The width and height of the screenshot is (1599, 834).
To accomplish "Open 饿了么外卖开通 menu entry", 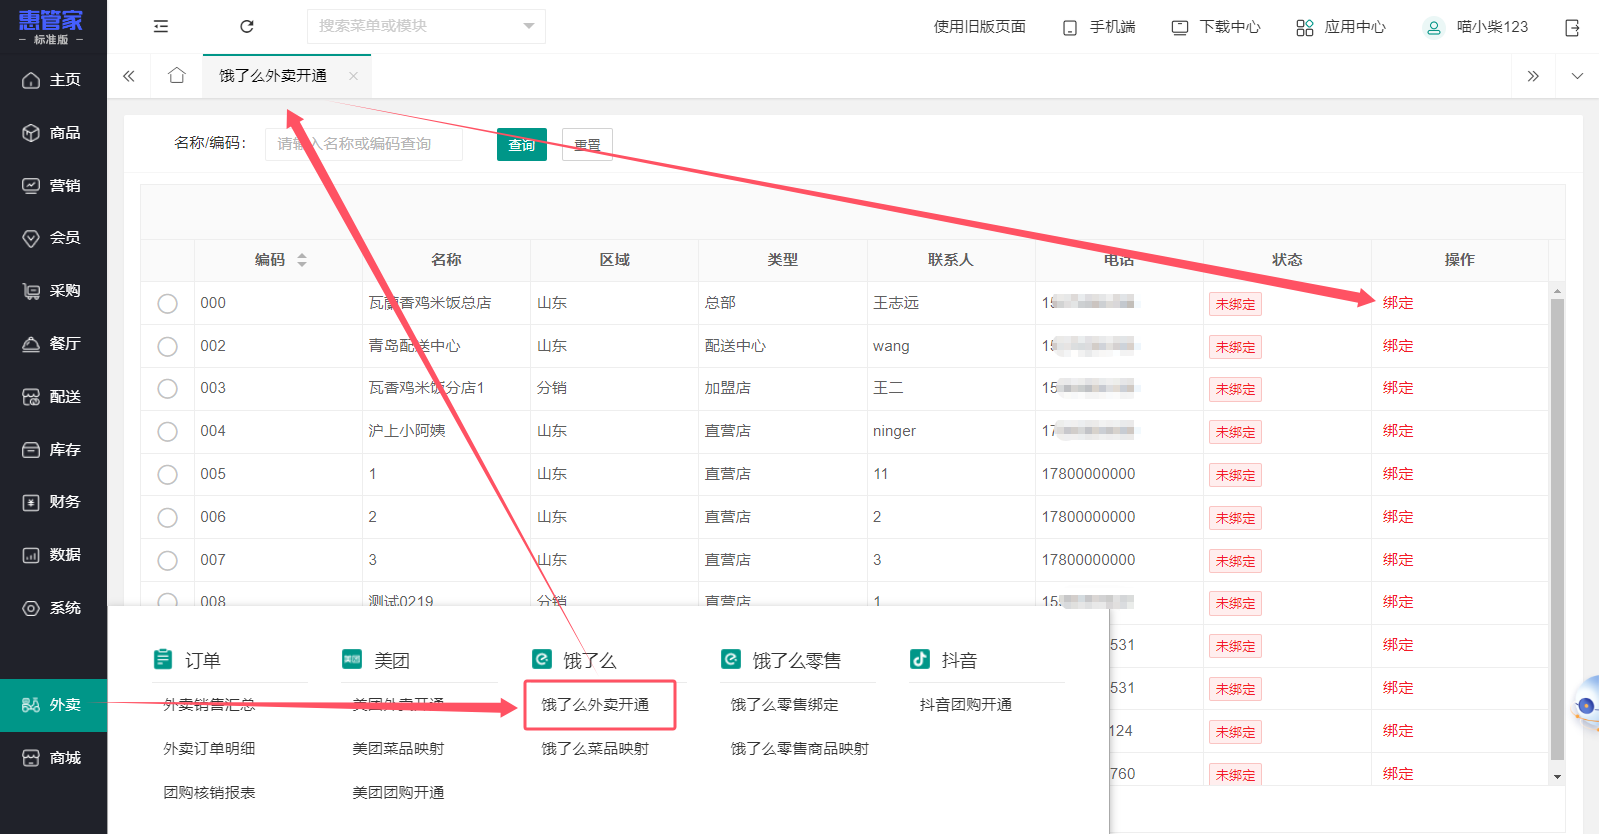I will (596, 705).
